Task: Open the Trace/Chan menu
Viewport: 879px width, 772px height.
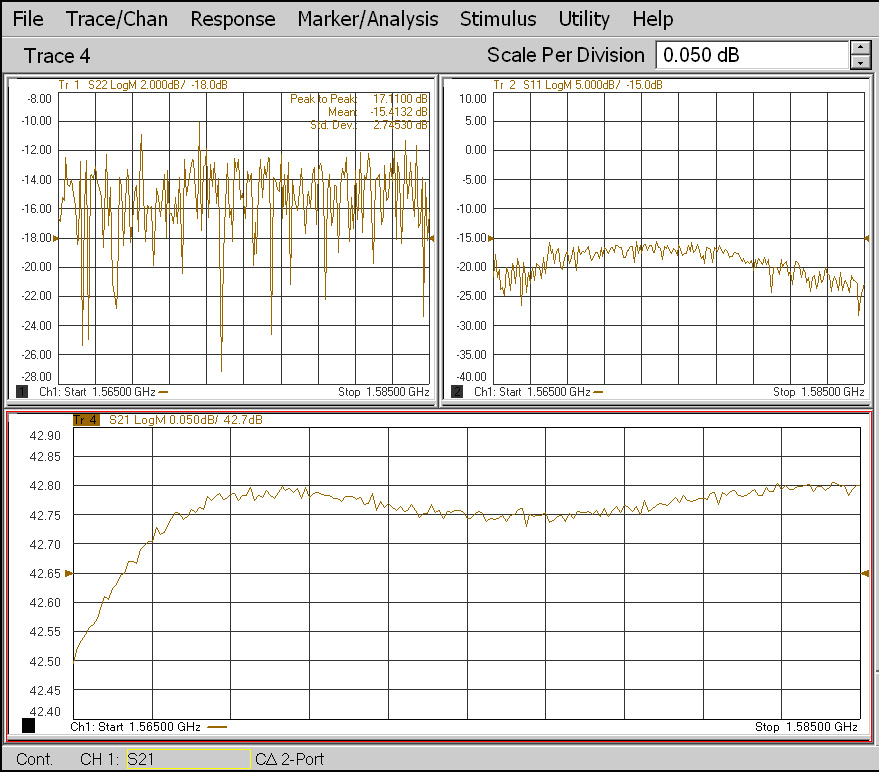Action: [117, 19]
